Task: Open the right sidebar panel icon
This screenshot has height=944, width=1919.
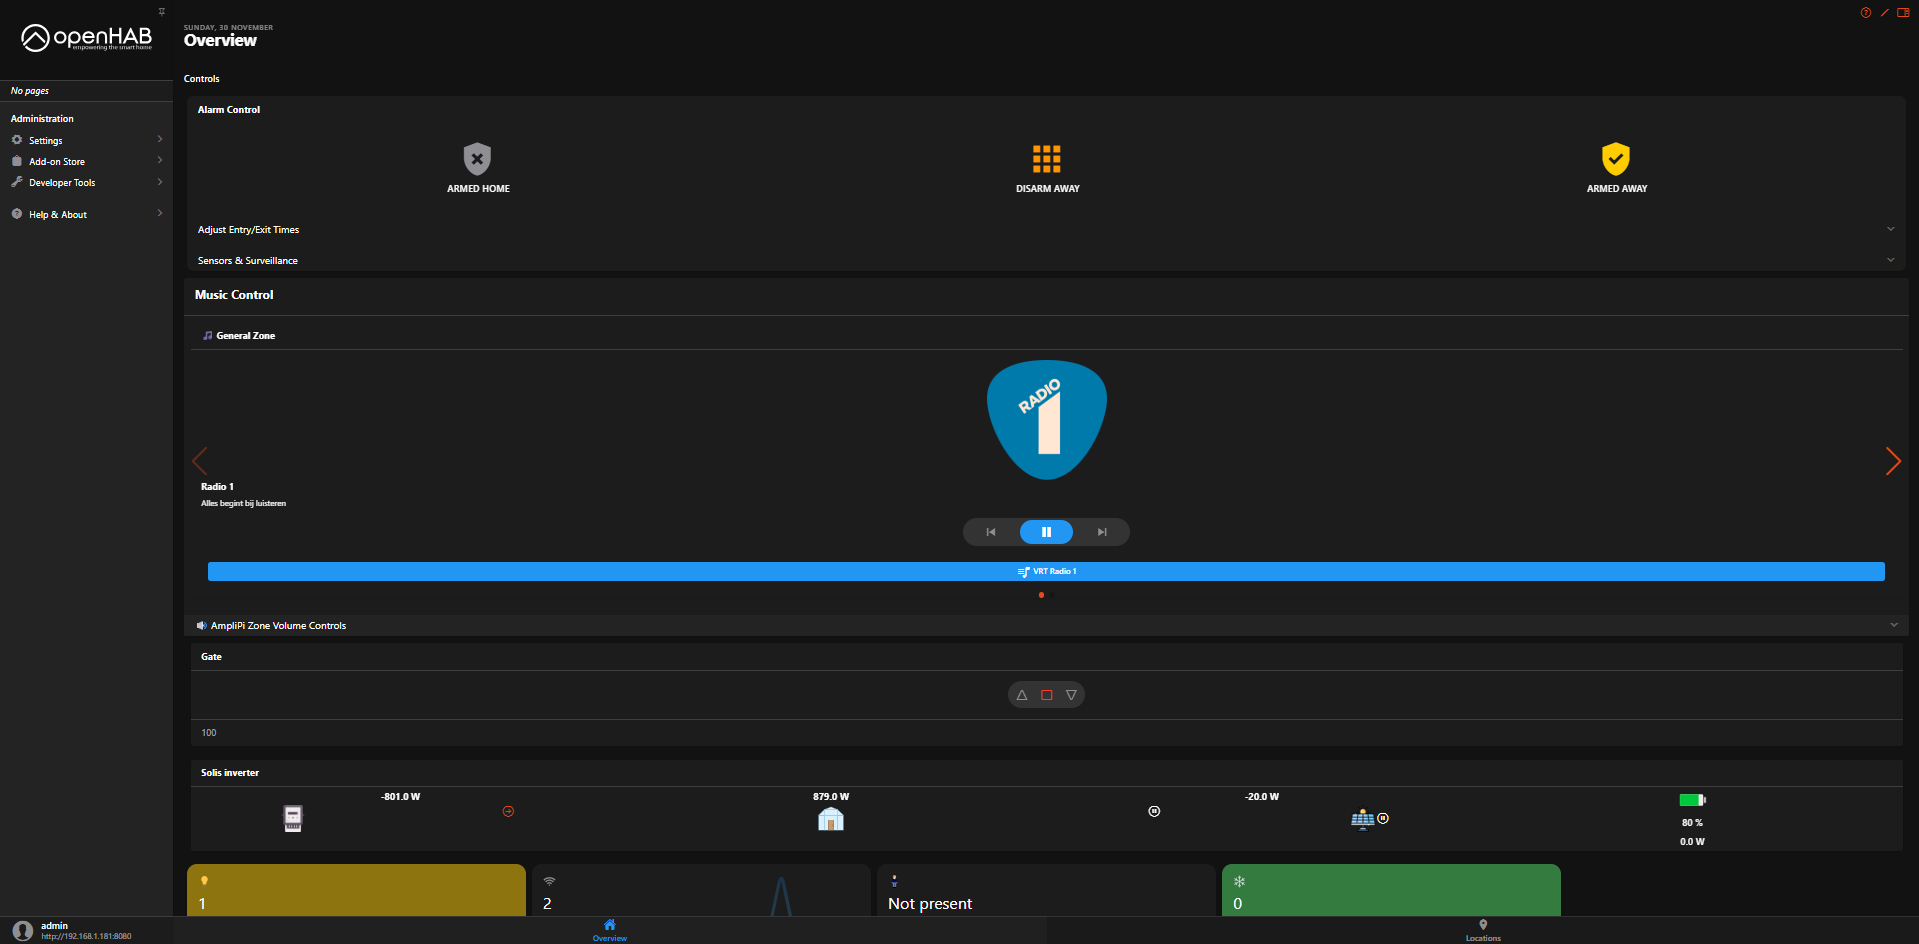Action: point(1903,13)
